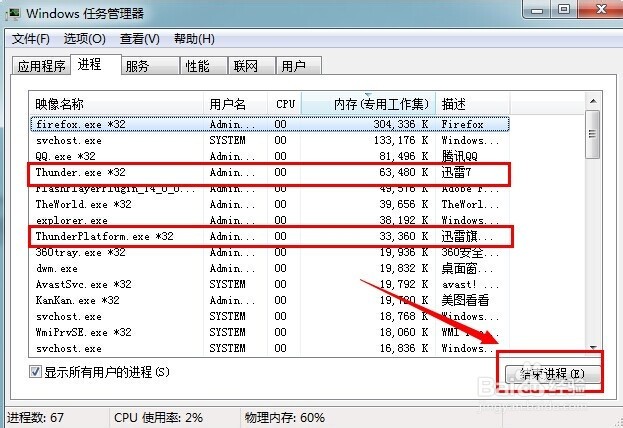Click the CPU 使用率: 2% status entry
This screenshot has height=428, width=623.
159,418
